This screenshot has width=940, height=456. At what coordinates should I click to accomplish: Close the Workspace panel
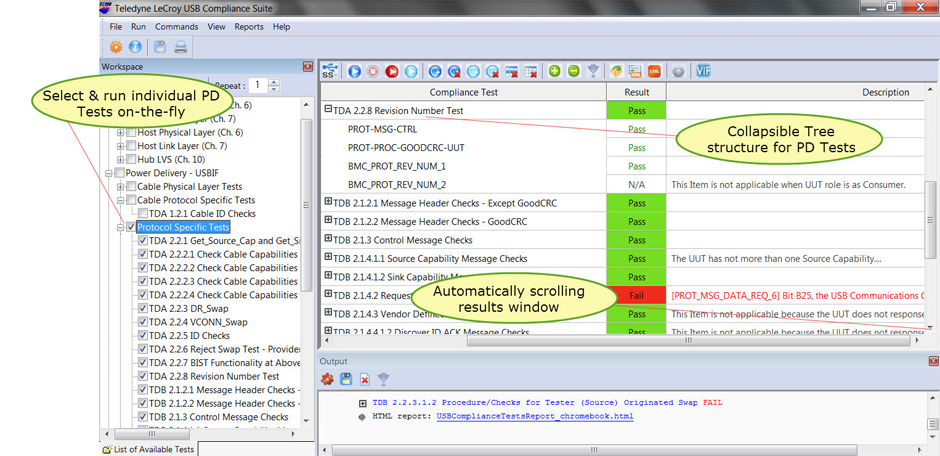coord(308,67)
